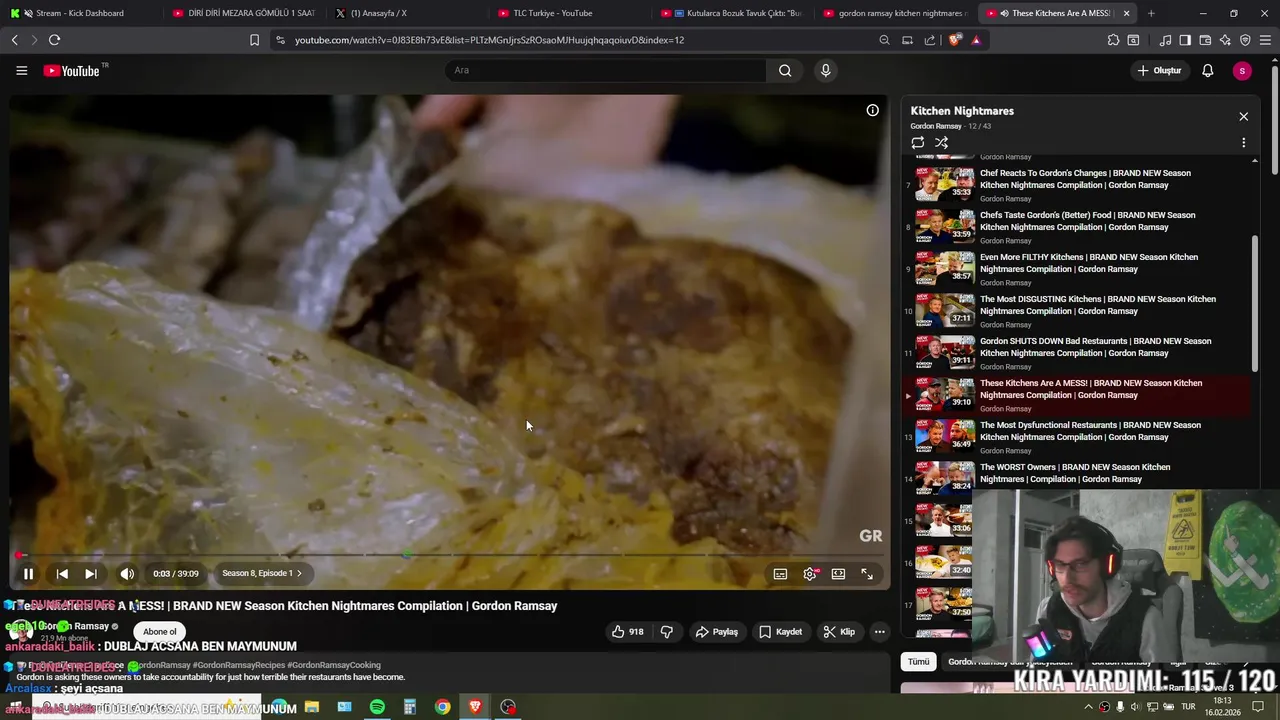
Task: Open the Brave VPN shield icon
Action: coord(1245,40)
